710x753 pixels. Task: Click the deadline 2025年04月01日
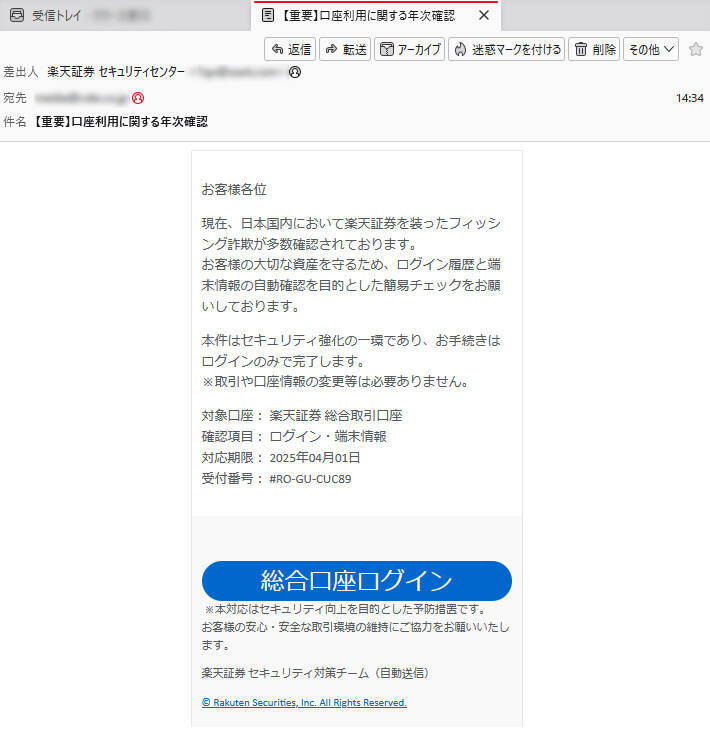[315, 458]
